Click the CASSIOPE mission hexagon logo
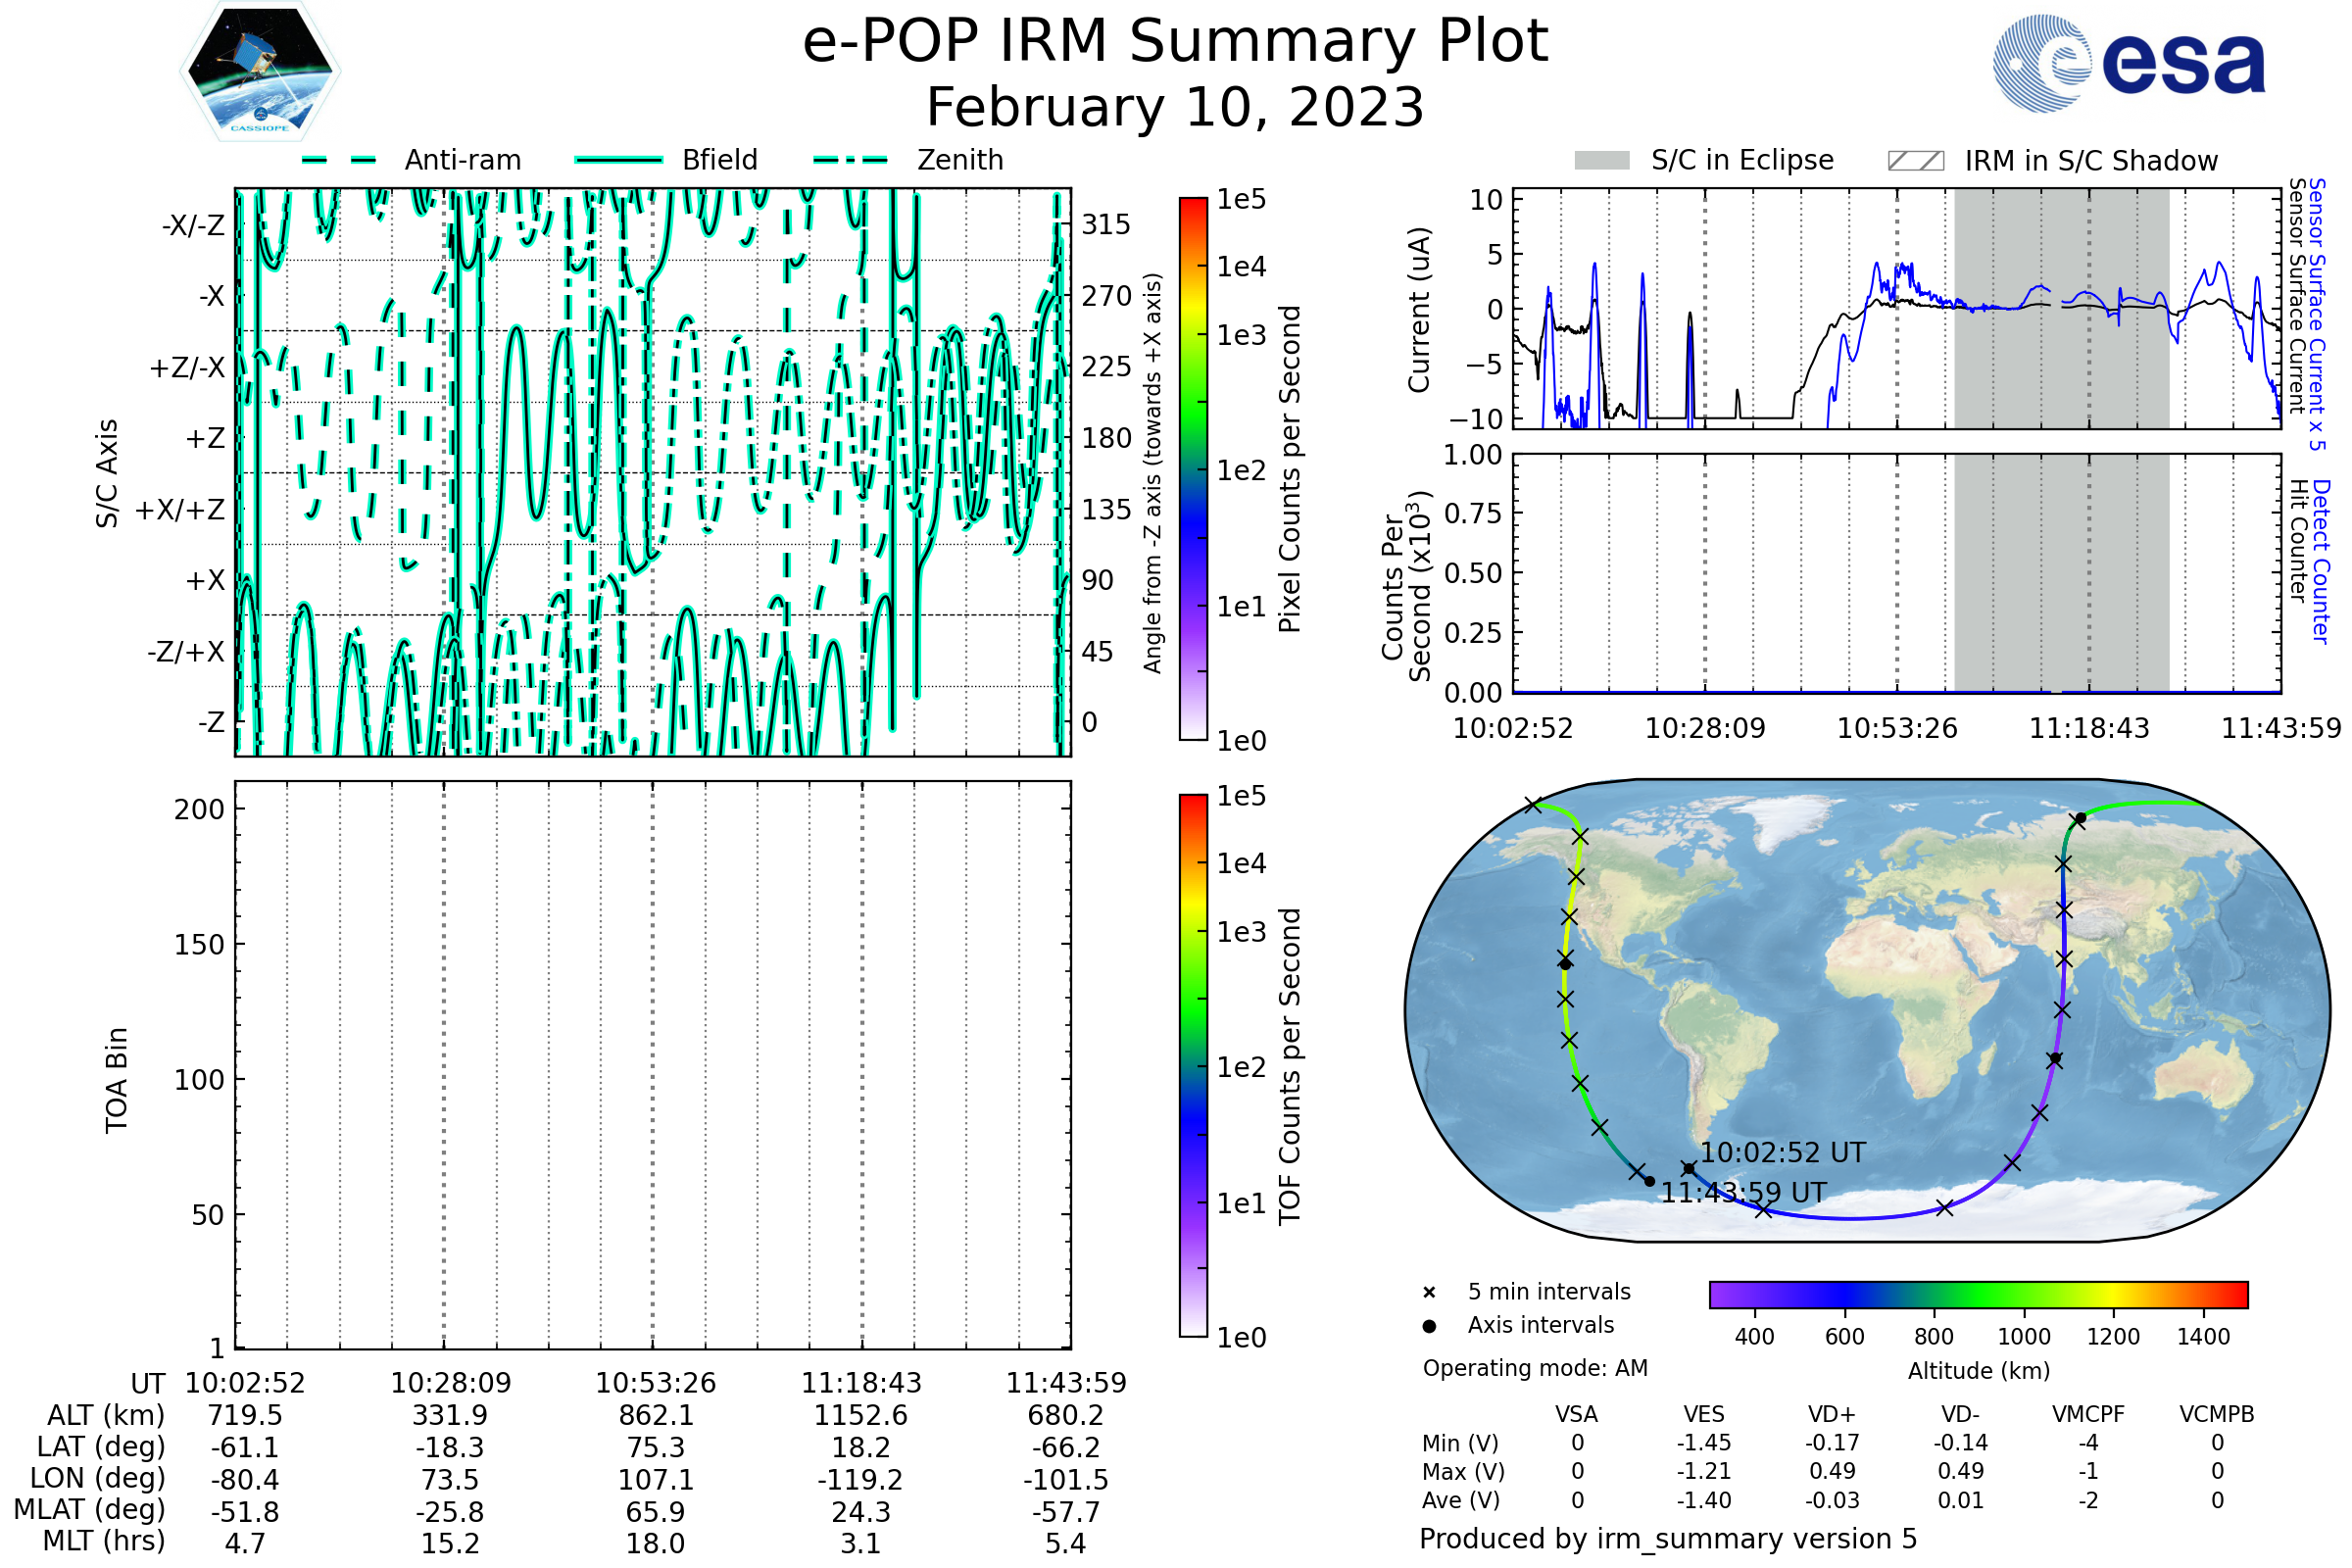This screenshot has width=2352, height=1568. click(260, 72)
